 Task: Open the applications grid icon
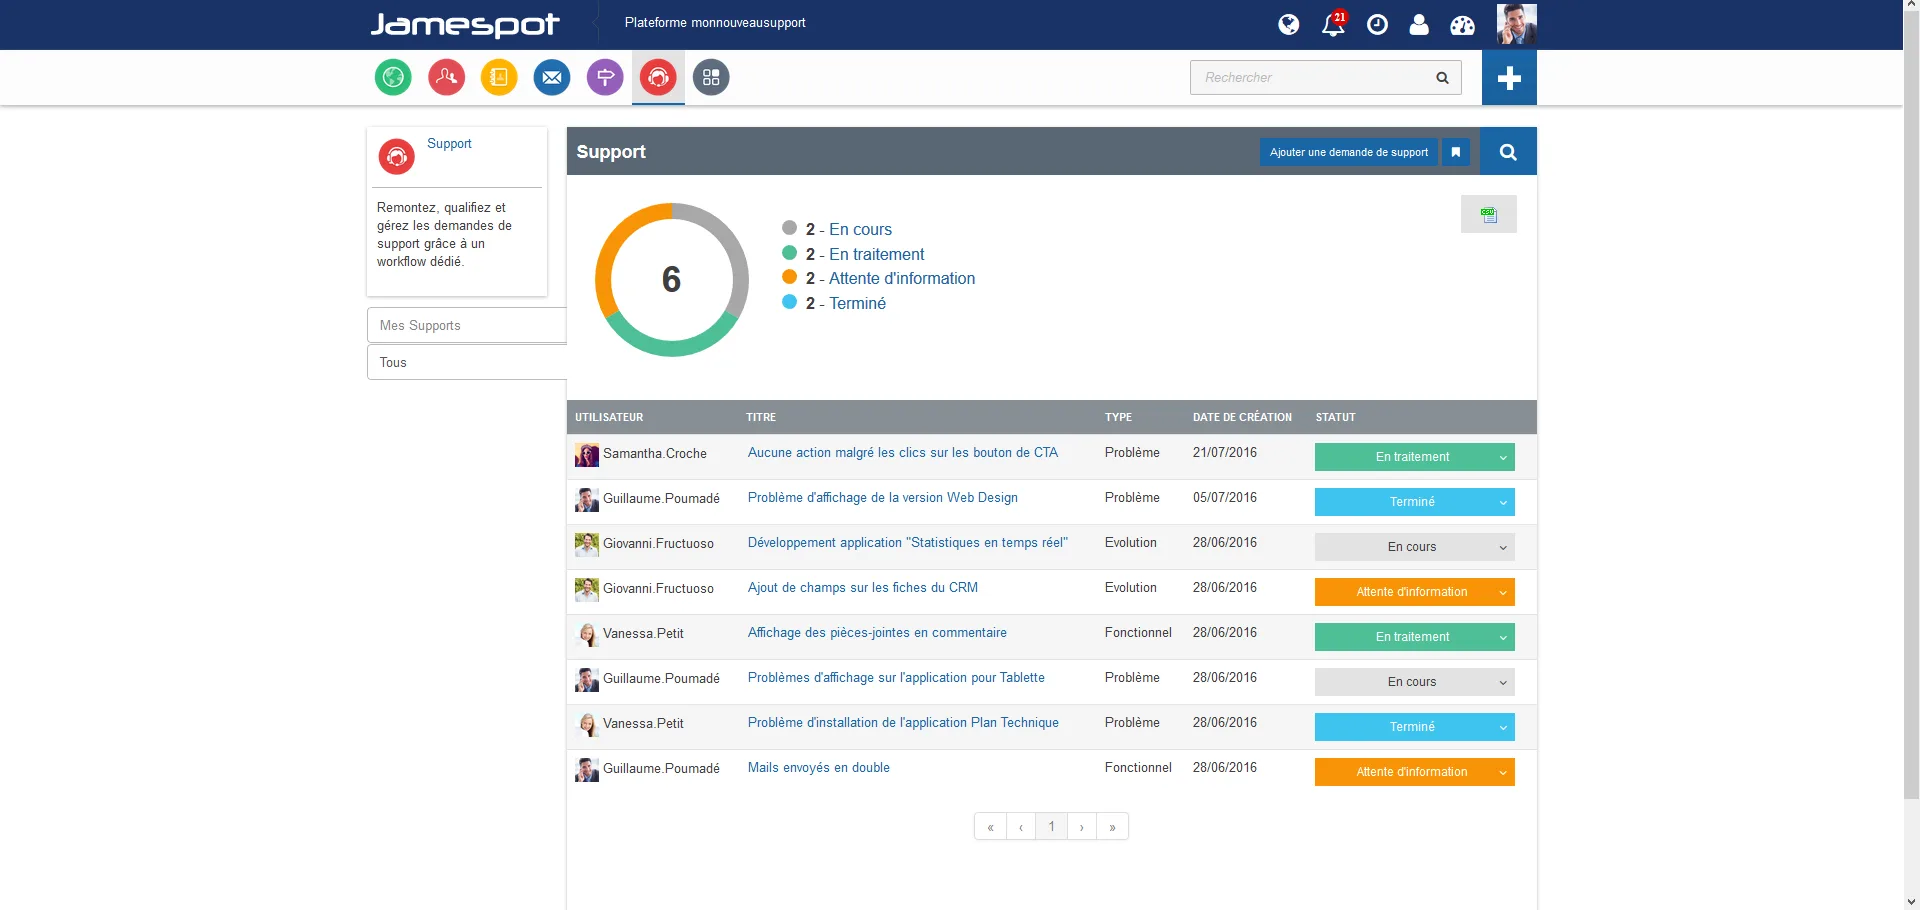711,77
